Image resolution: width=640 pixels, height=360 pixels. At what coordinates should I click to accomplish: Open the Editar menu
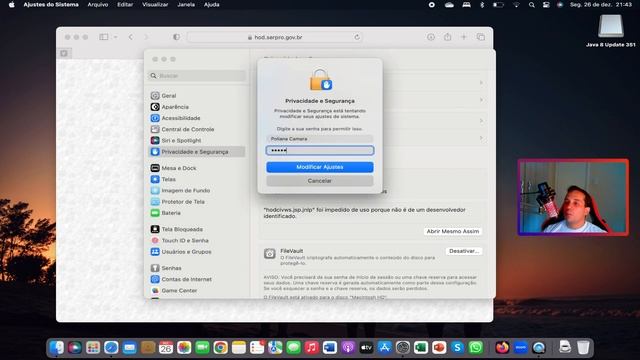tap(125, 4)
